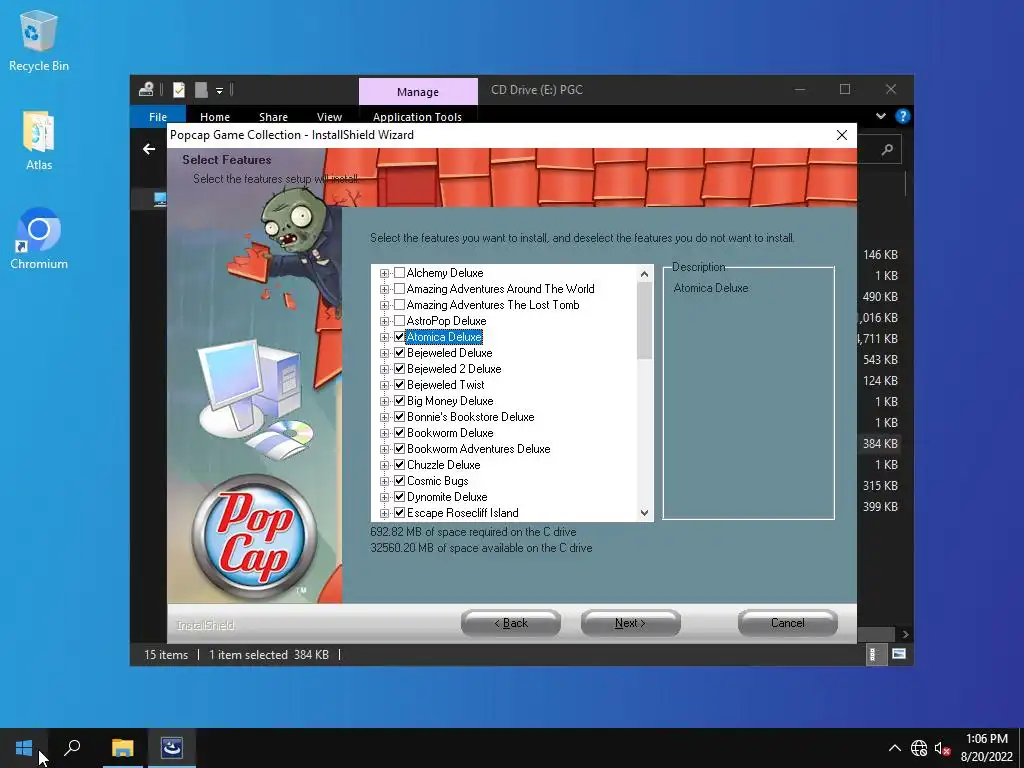Uncheck the Bejeweled Twist checkbox
This screenshot has width=1024, height=768.
[x=400, y=384]
